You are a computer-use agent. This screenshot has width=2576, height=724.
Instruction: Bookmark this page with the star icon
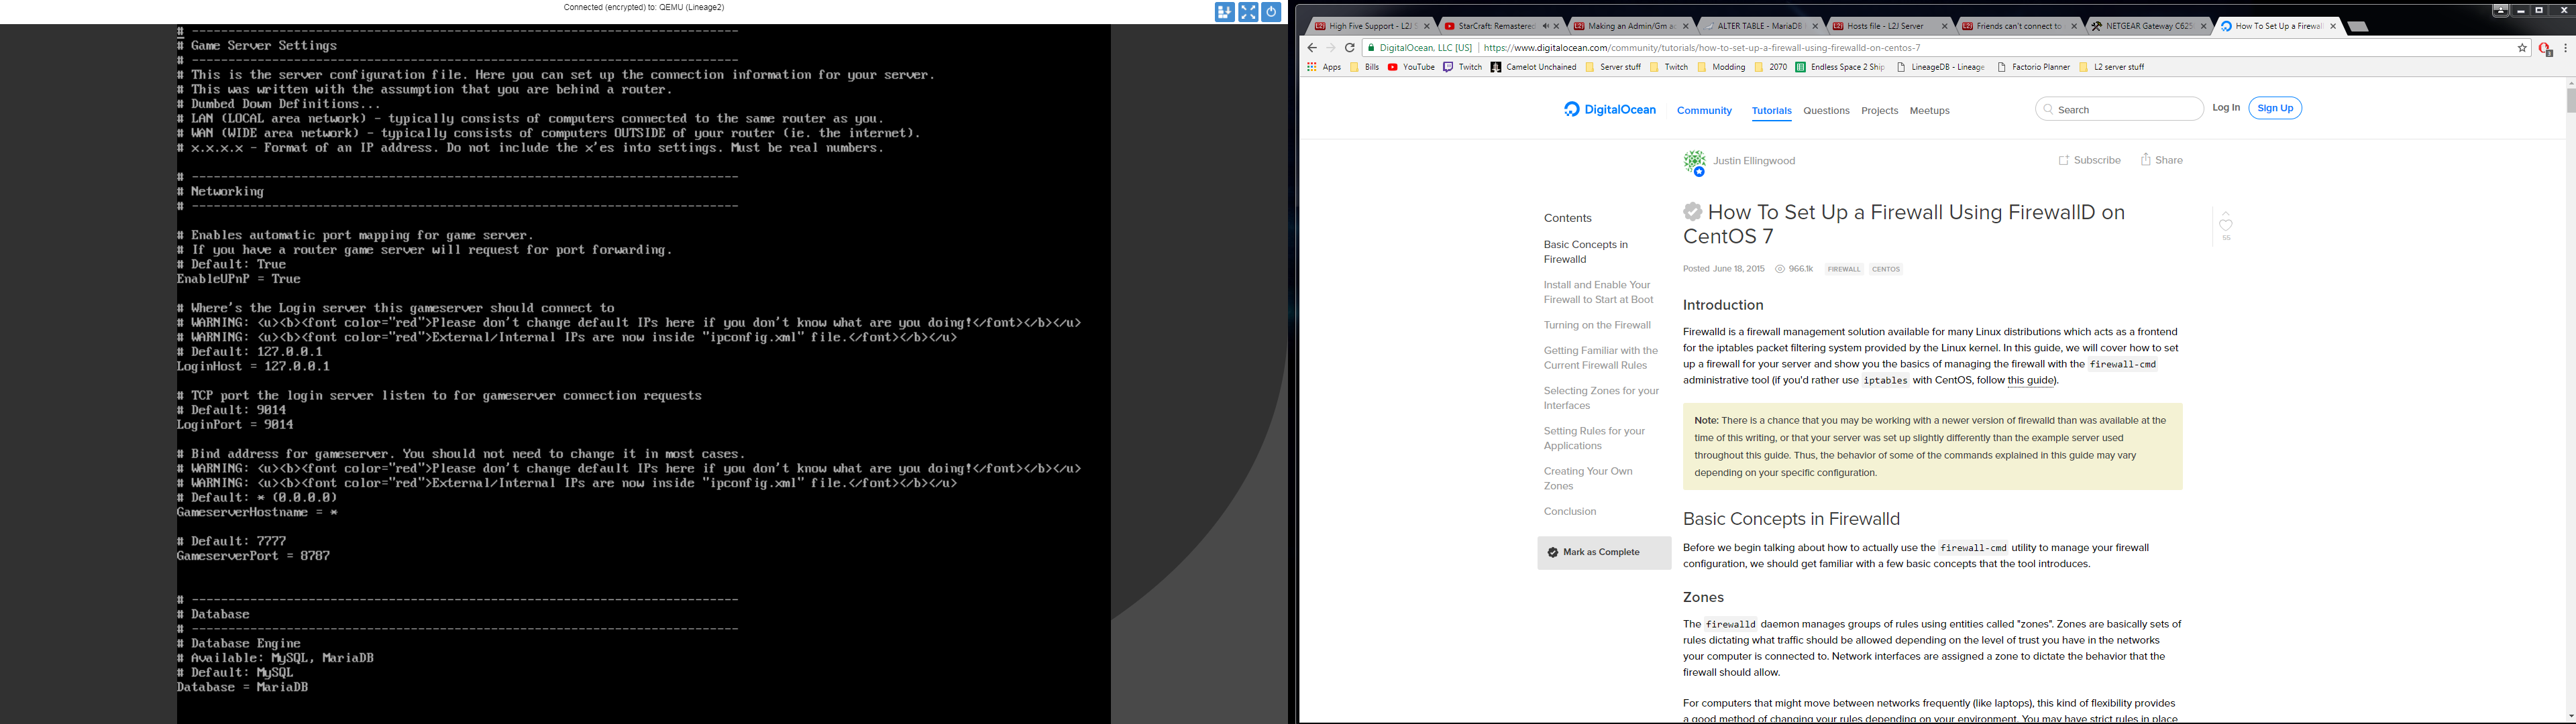(2522, 48)
